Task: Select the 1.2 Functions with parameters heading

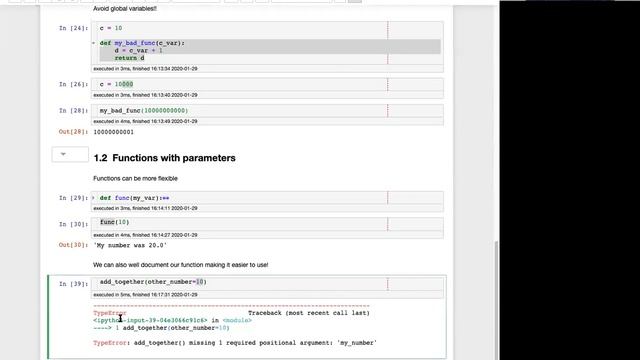Action: tap(164, 158)
